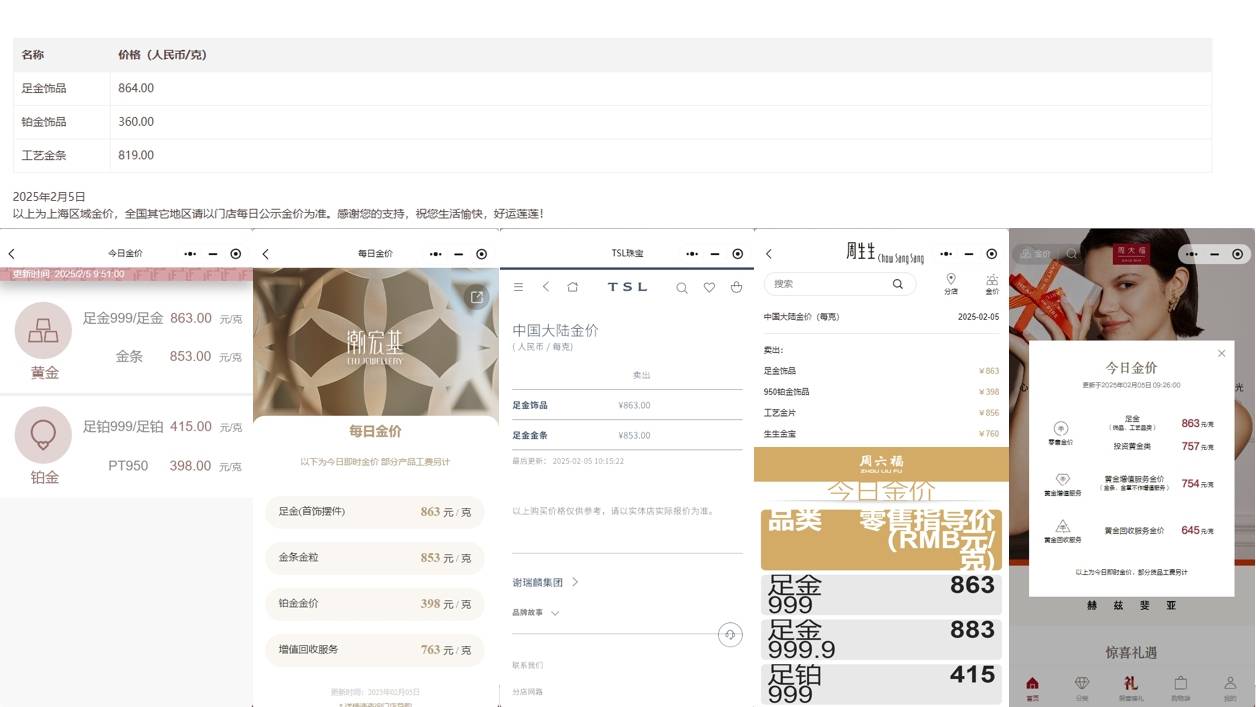Screen dimensions: 1256x707
Task: Click 黄金回收服务 icon in popup
Action: [1063, 526]
